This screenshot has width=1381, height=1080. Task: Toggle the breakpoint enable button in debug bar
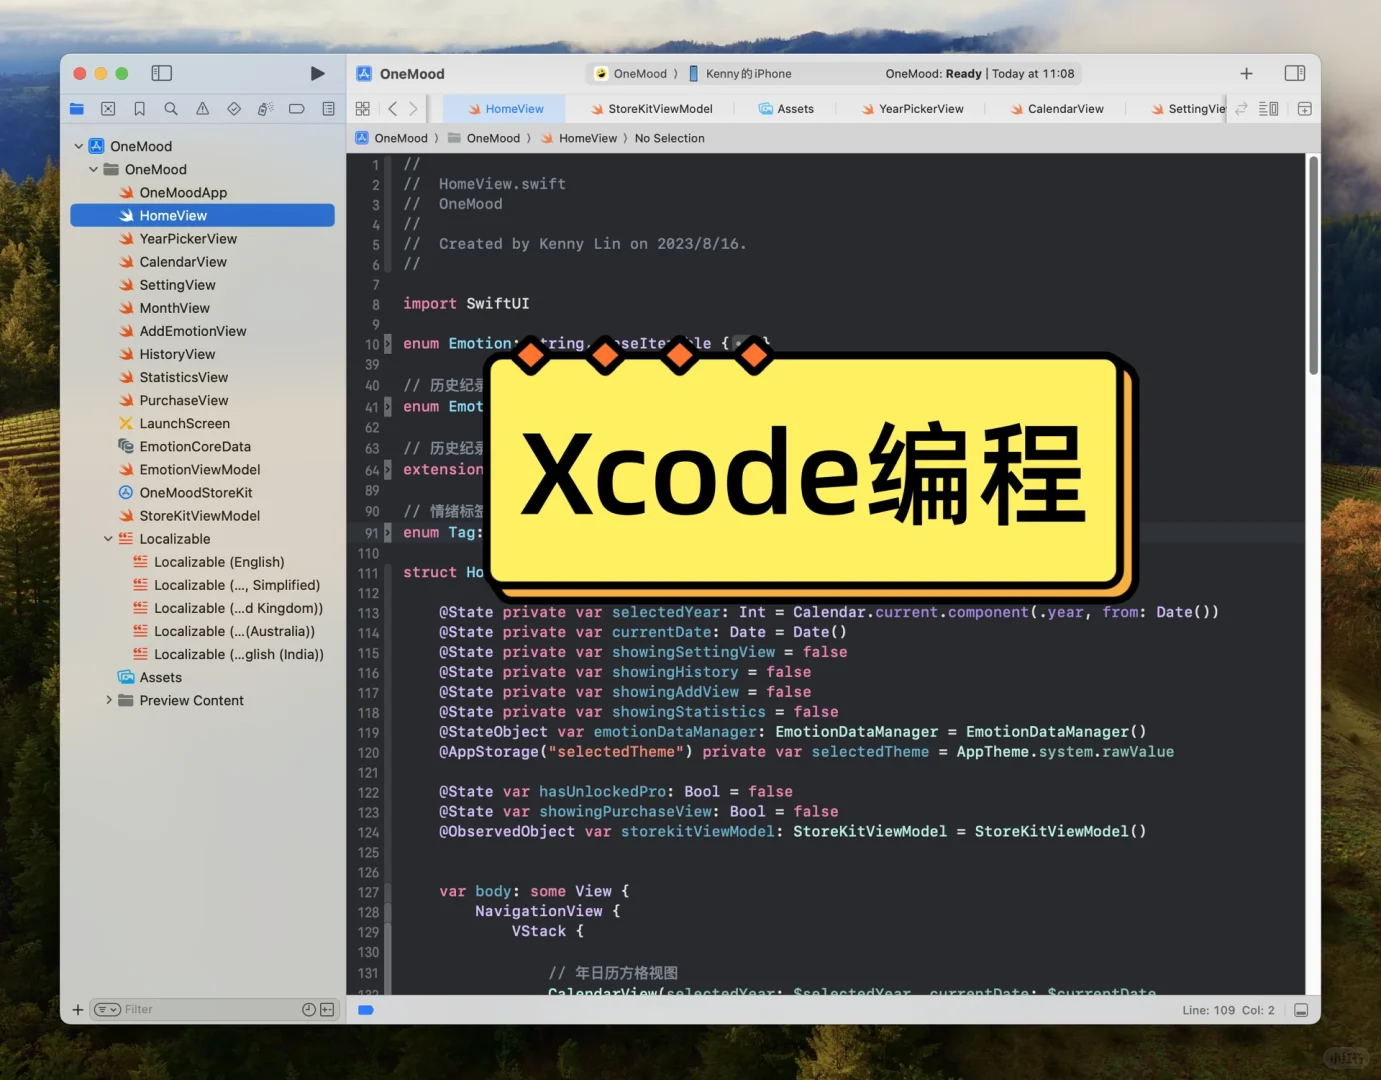pyautogui.click(x=365, y=1010)
